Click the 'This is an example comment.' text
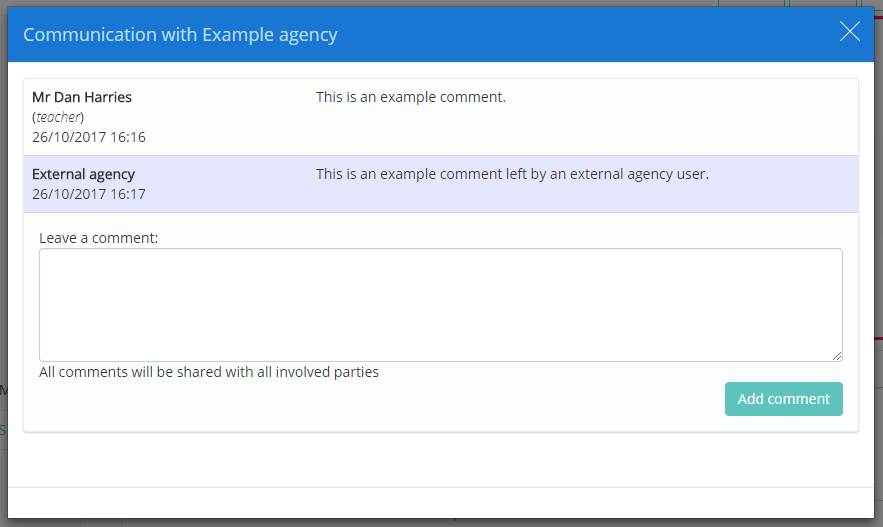 coord(411,97)
